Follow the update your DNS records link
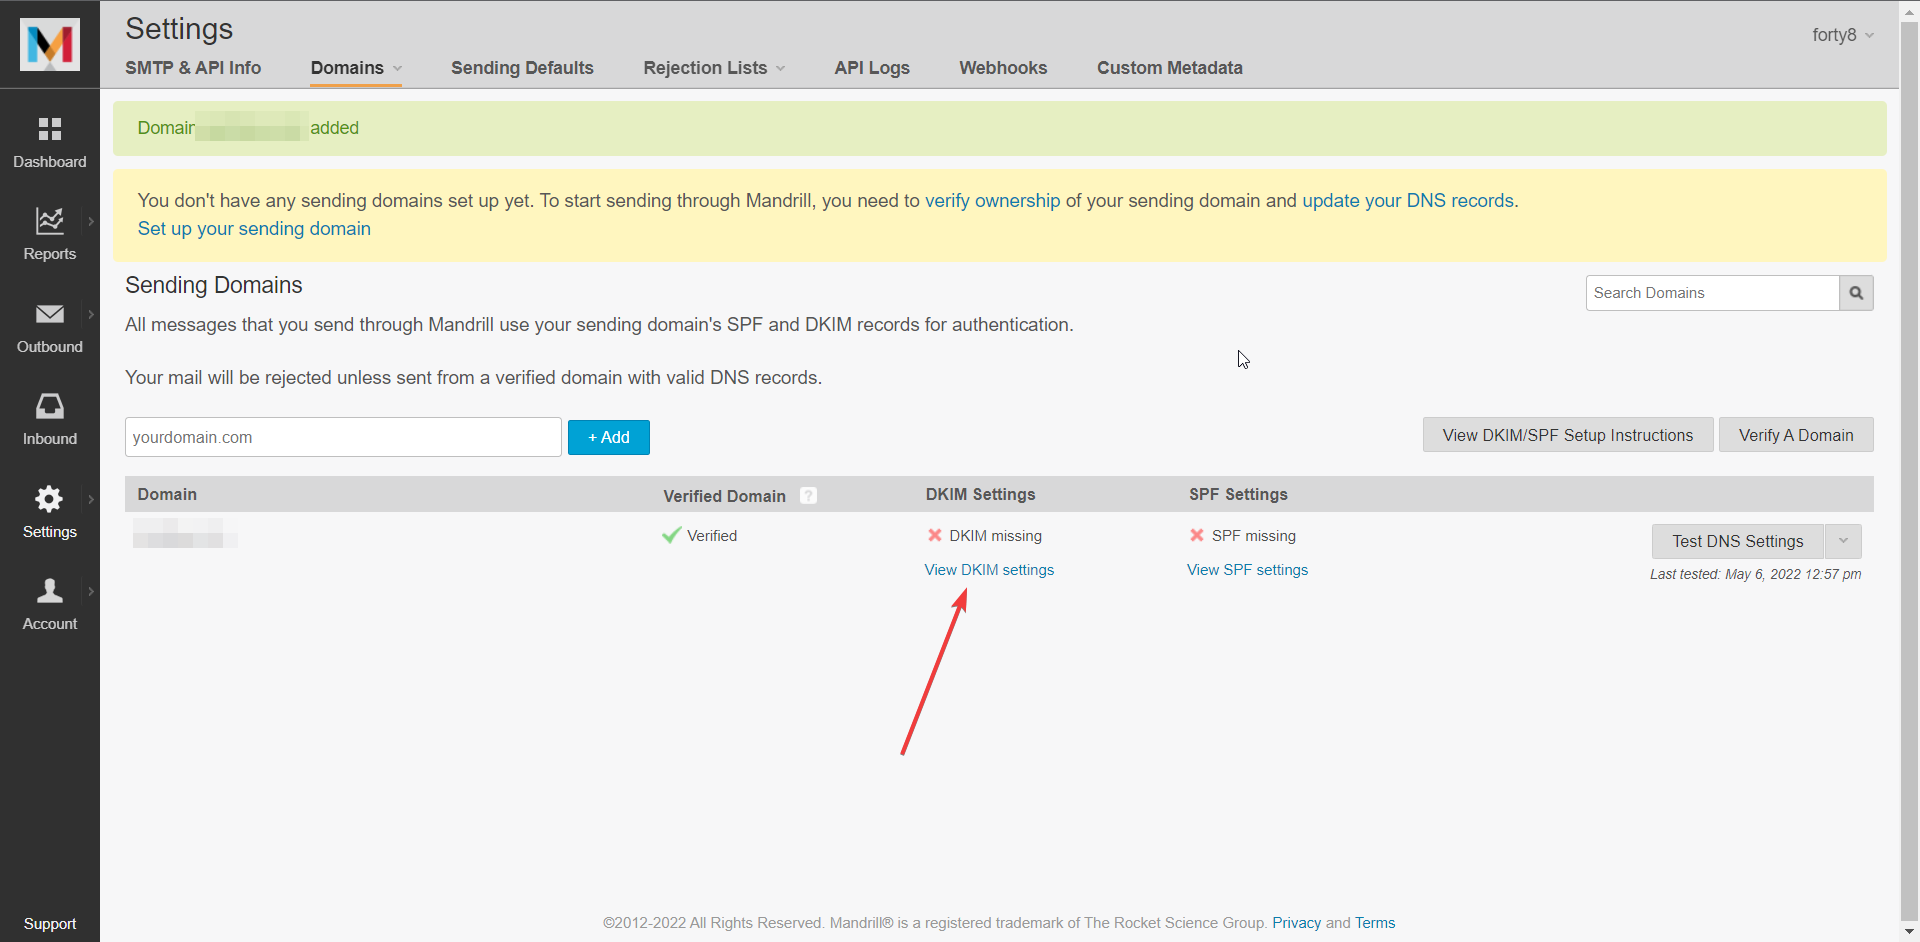This screenshot has width=1920, height=942. pyautogui.click(x=1408, y=201)
